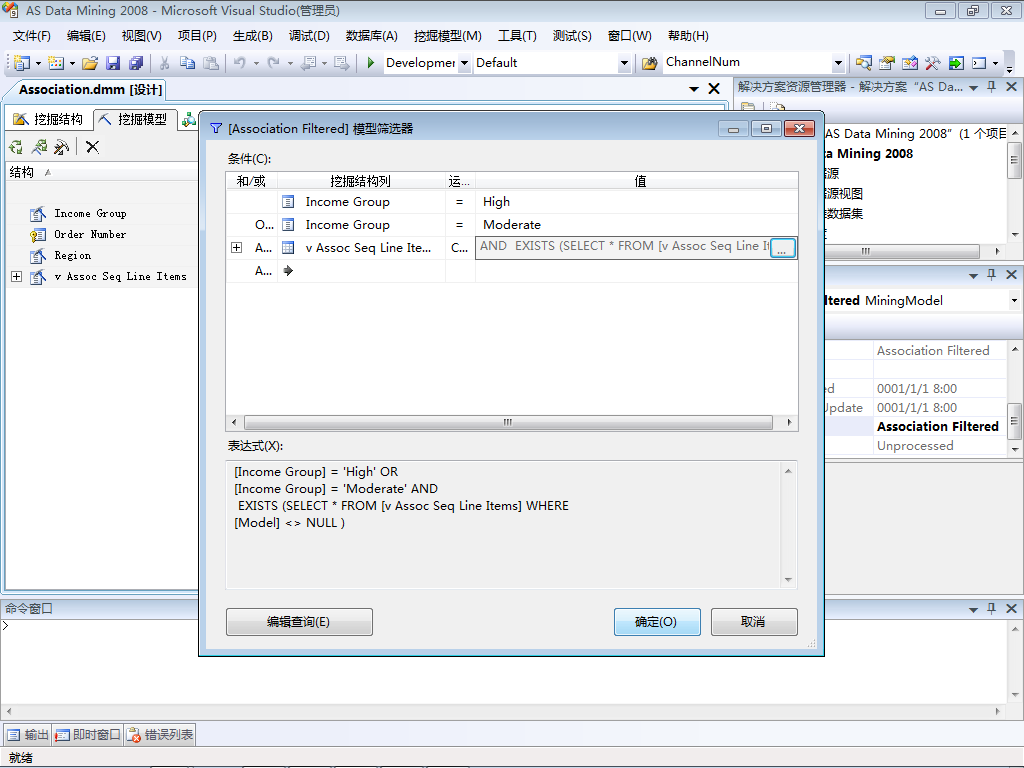1024x768 pixels.
Task: Click the Delete X icon in mining toolbar
Action: [x=92, y=147]
